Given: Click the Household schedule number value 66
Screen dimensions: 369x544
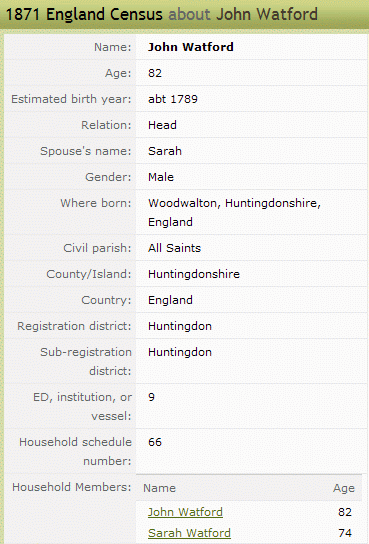Looking at the screenshot, I should 155,442.
